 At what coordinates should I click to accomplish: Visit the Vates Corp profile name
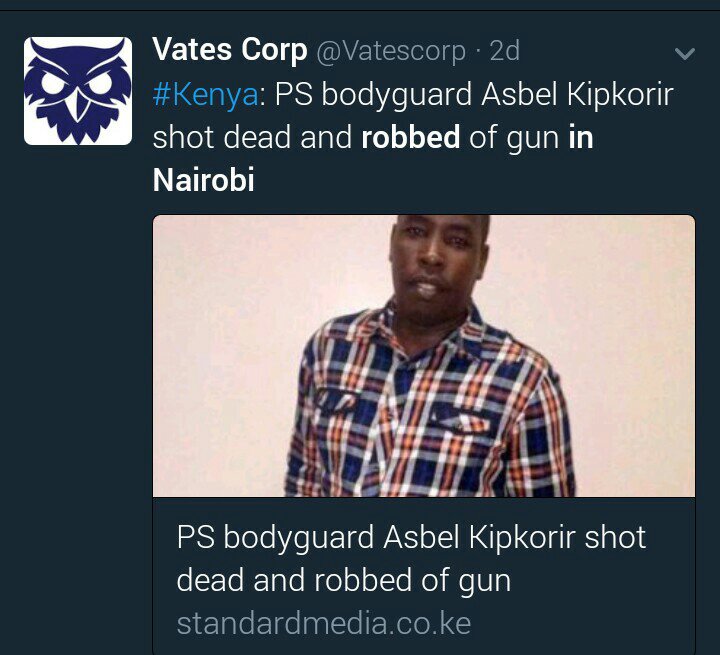tap(230, 50)
